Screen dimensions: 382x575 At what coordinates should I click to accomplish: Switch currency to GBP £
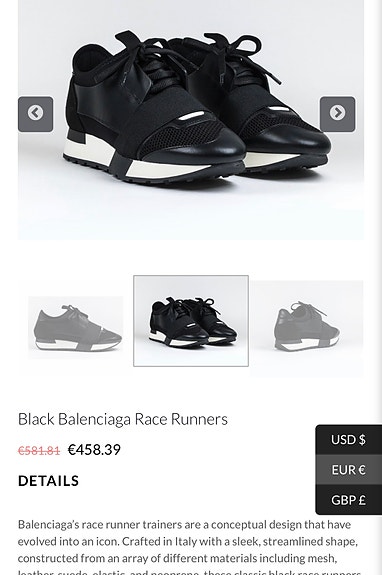click(348, 500)
